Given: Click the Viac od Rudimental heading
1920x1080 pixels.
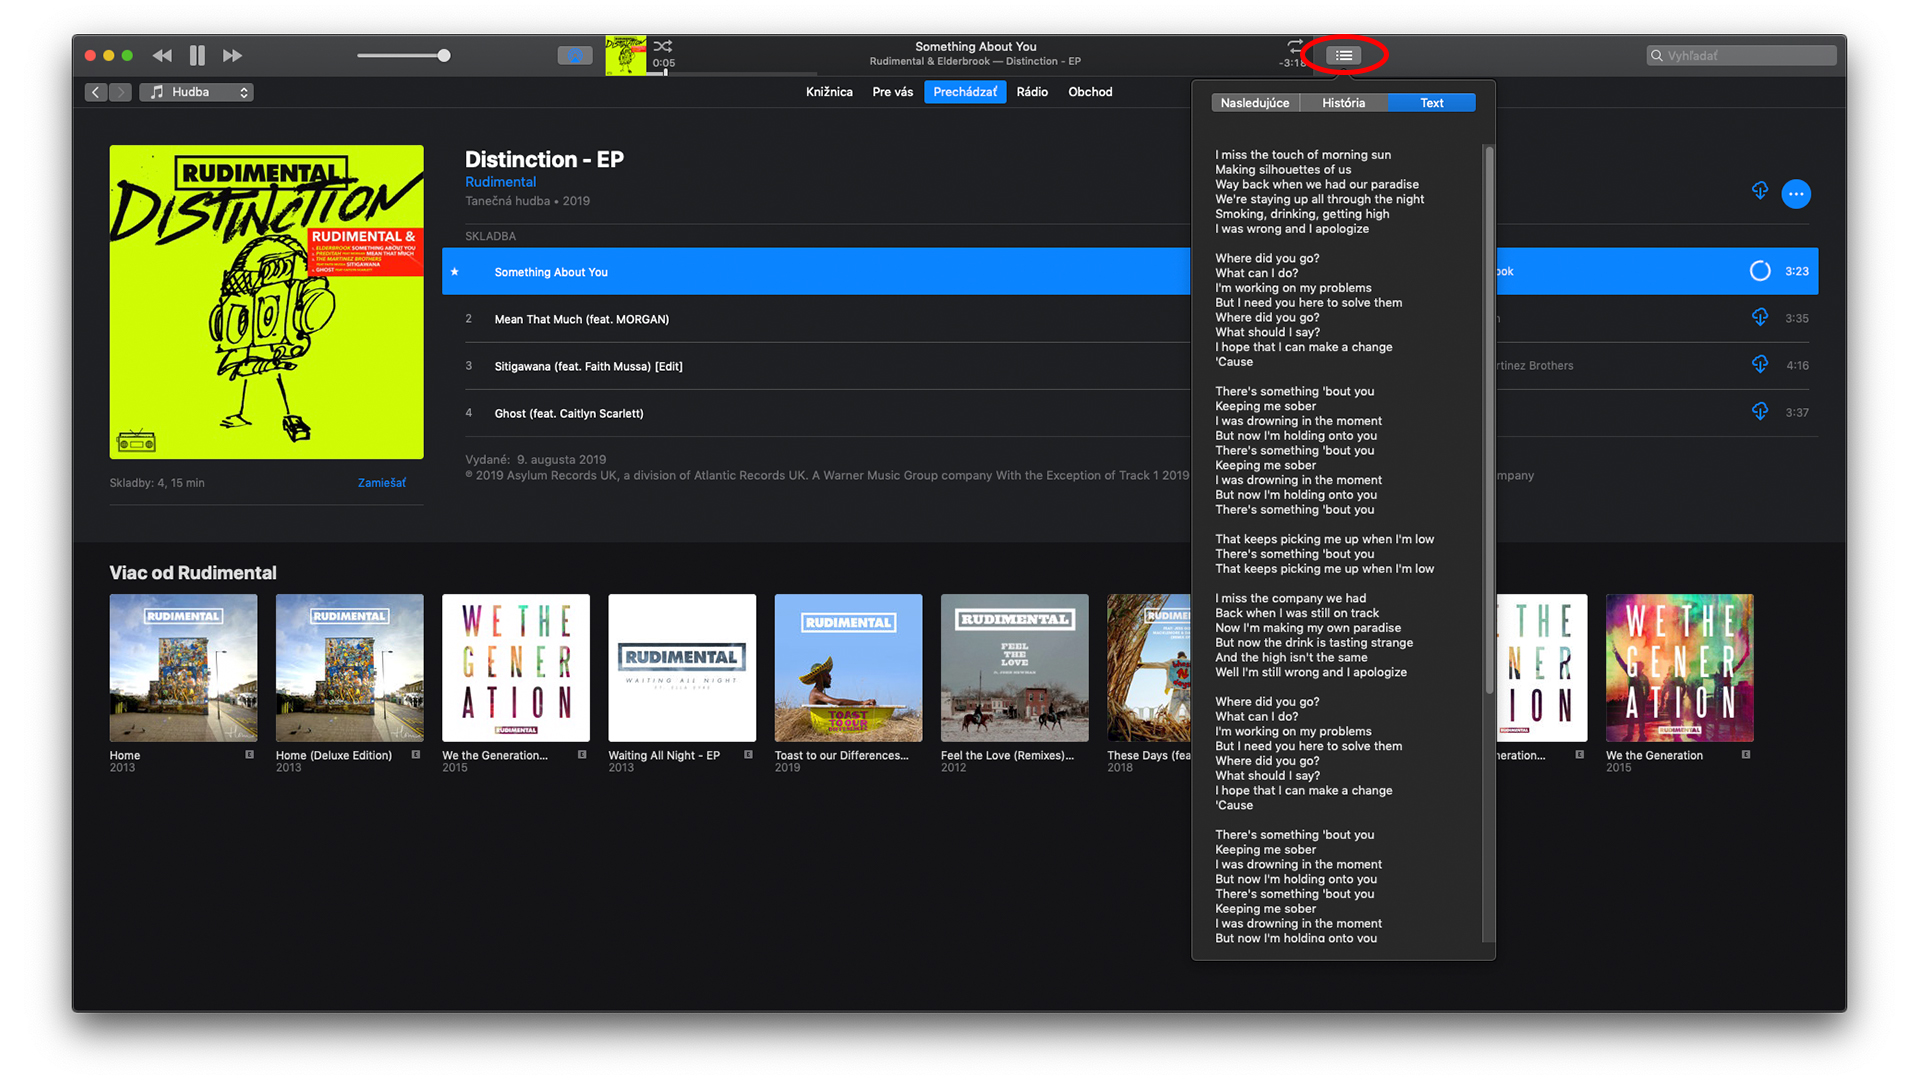Looking at the screenshot, I should pos(193,573).
